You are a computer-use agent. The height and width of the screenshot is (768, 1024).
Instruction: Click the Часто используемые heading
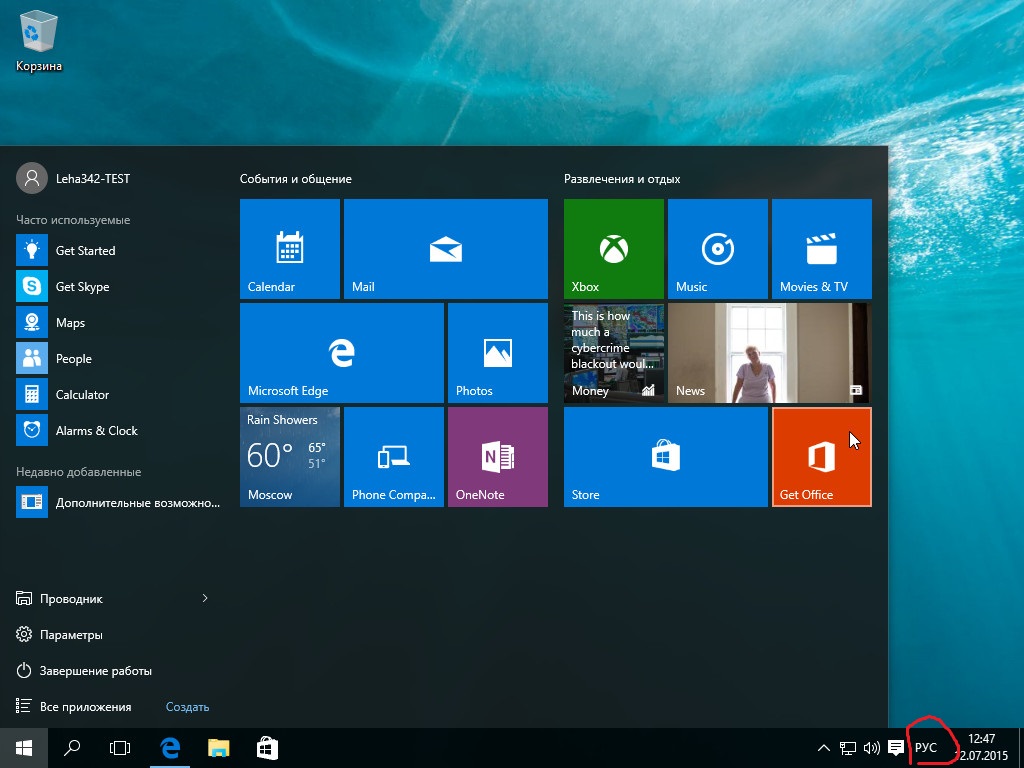point(73,220)
